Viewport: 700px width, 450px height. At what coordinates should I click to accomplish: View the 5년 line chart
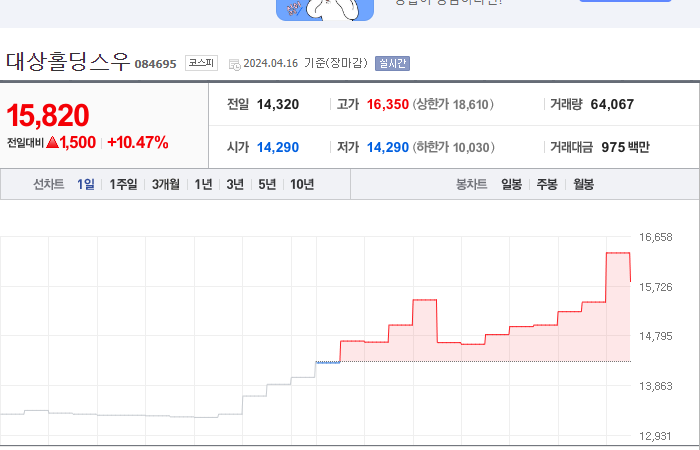pos(267,184)
